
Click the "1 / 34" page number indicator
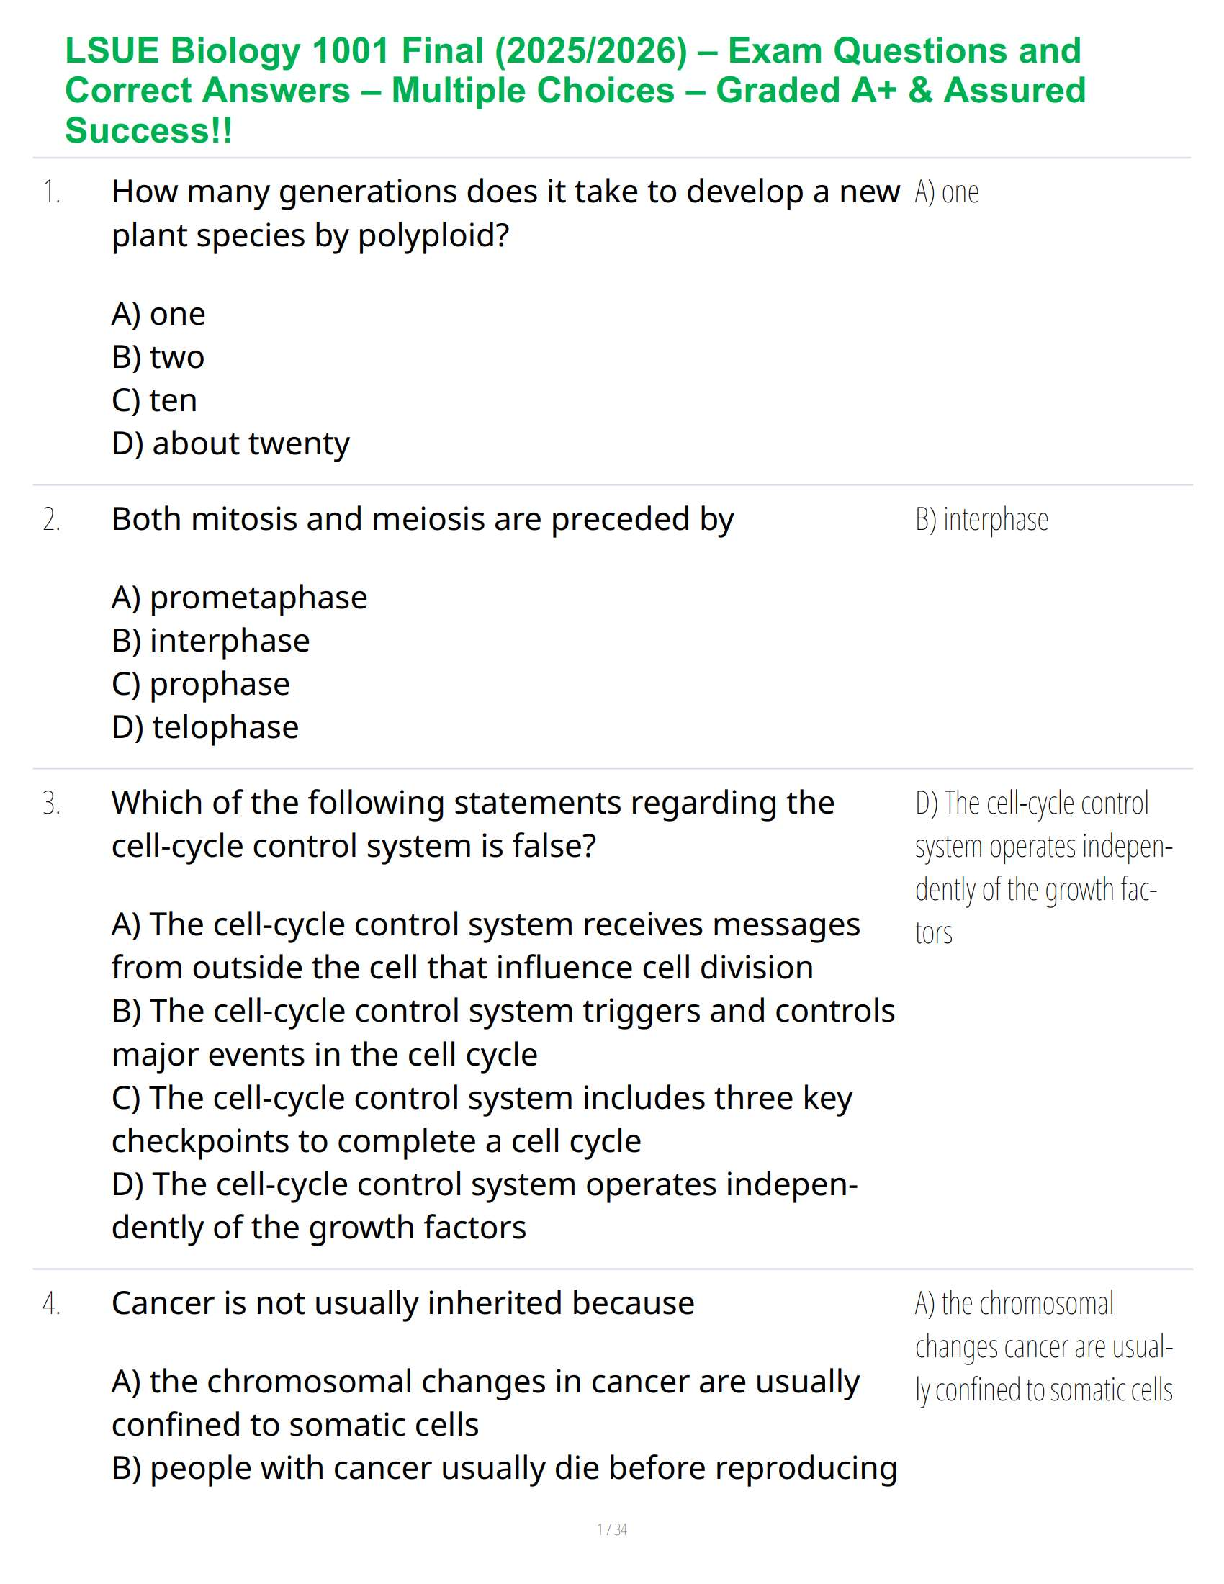[x=612, y=1529]
